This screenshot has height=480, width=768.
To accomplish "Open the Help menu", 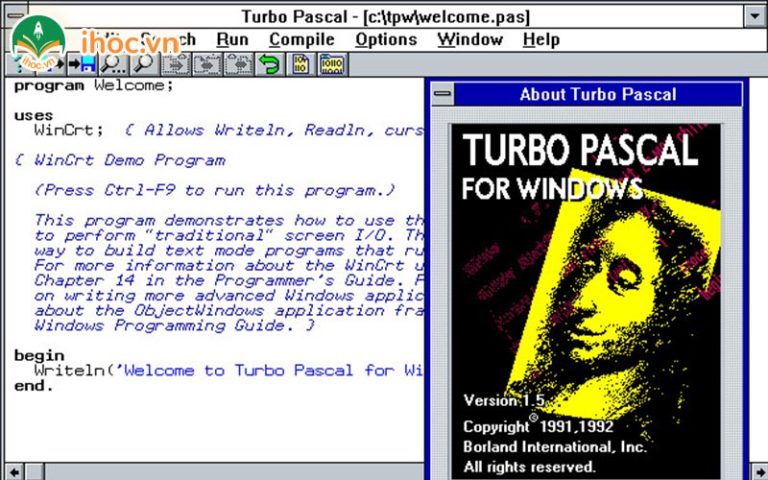I will pos(540,40).
